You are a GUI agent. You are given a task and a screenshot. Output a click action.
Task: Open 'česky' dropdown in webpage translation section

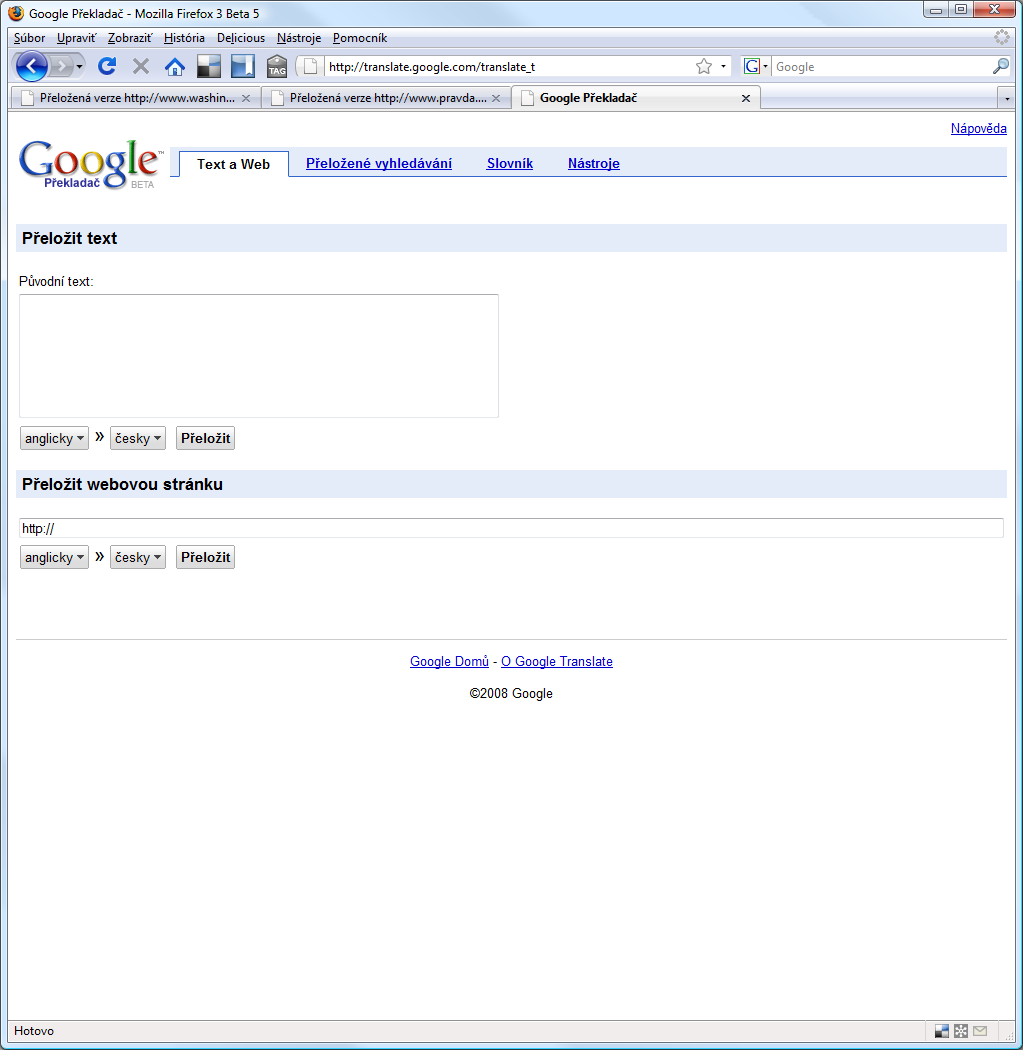click(x=137, y=557)
